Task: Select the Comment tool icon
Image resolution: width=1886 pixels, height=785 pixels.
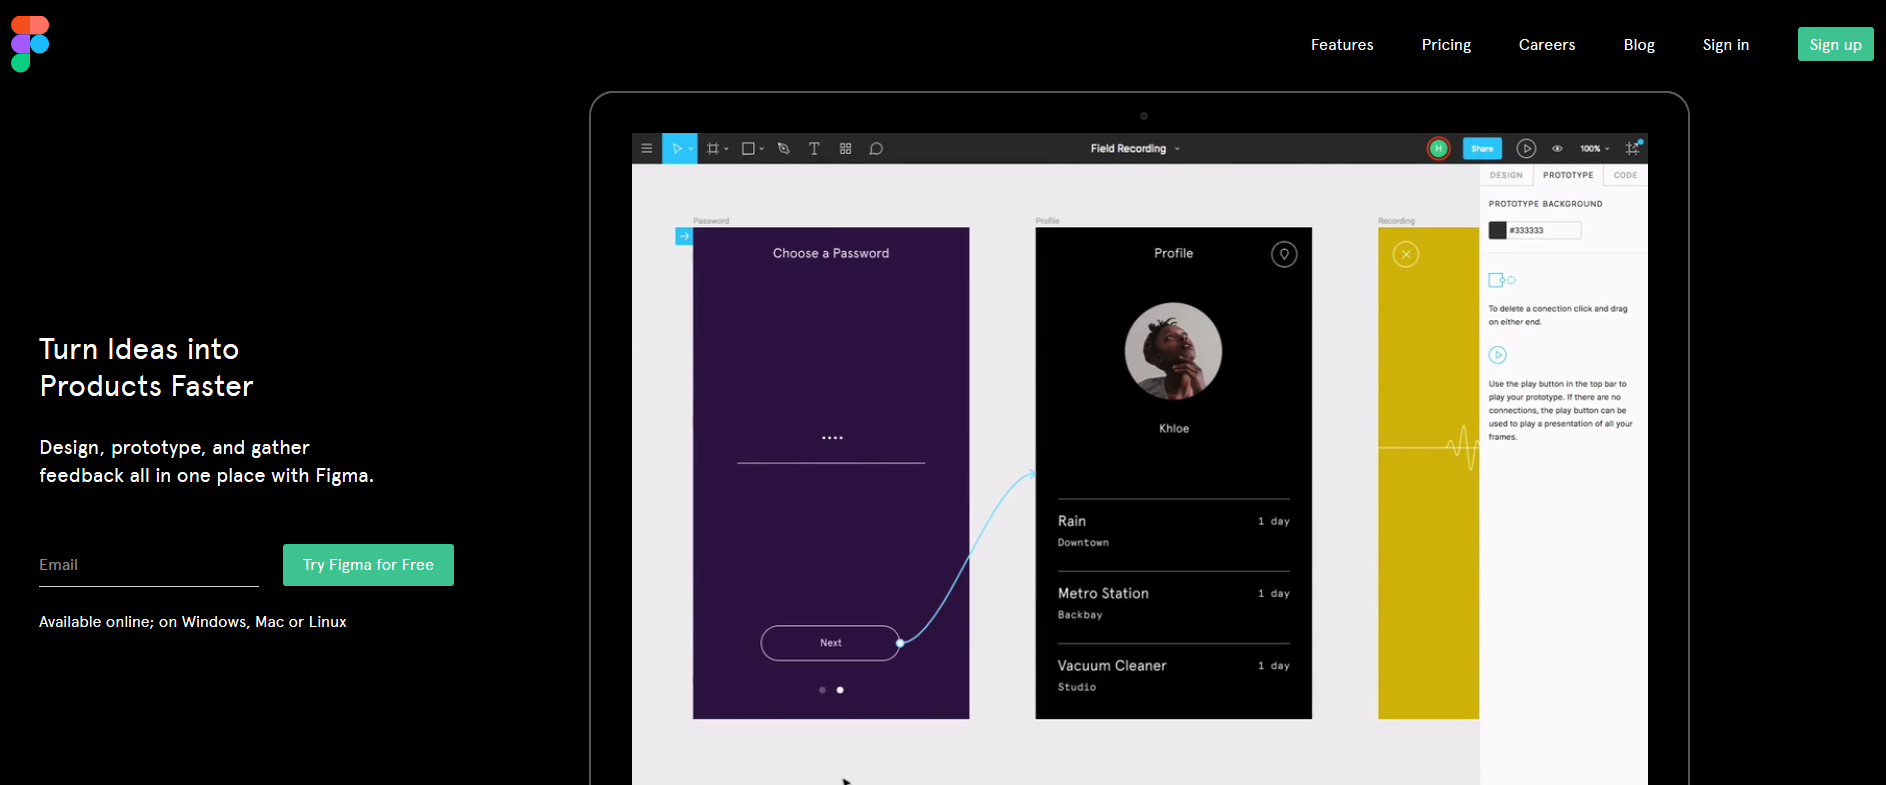Action: point(876,149)
